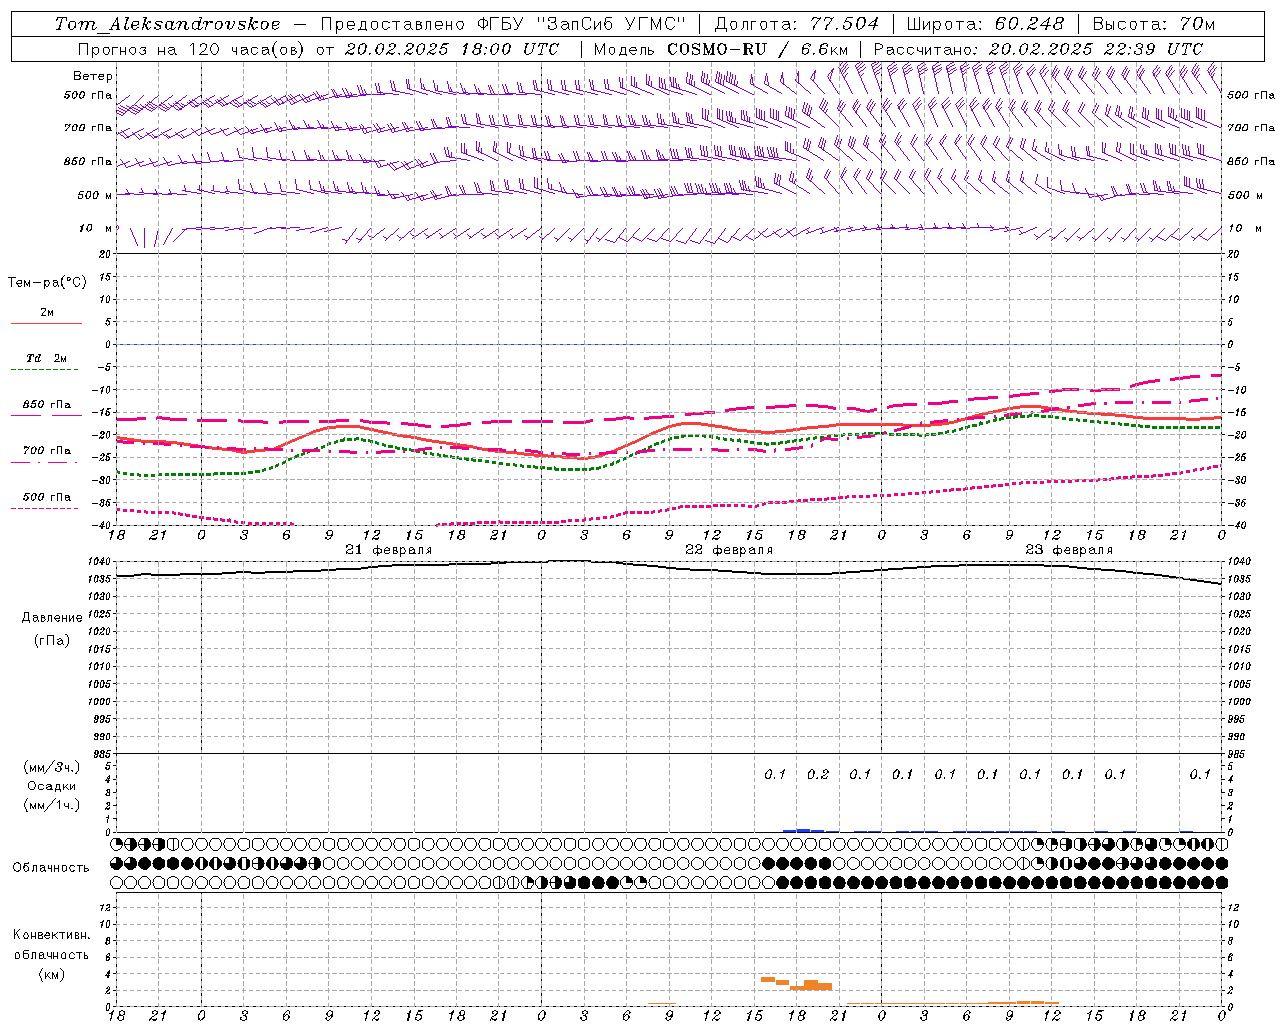Click the (мм/3ч.) precipitation unit label
This screenshot has width=1280, height=1024.
click(x=52, y=767)
